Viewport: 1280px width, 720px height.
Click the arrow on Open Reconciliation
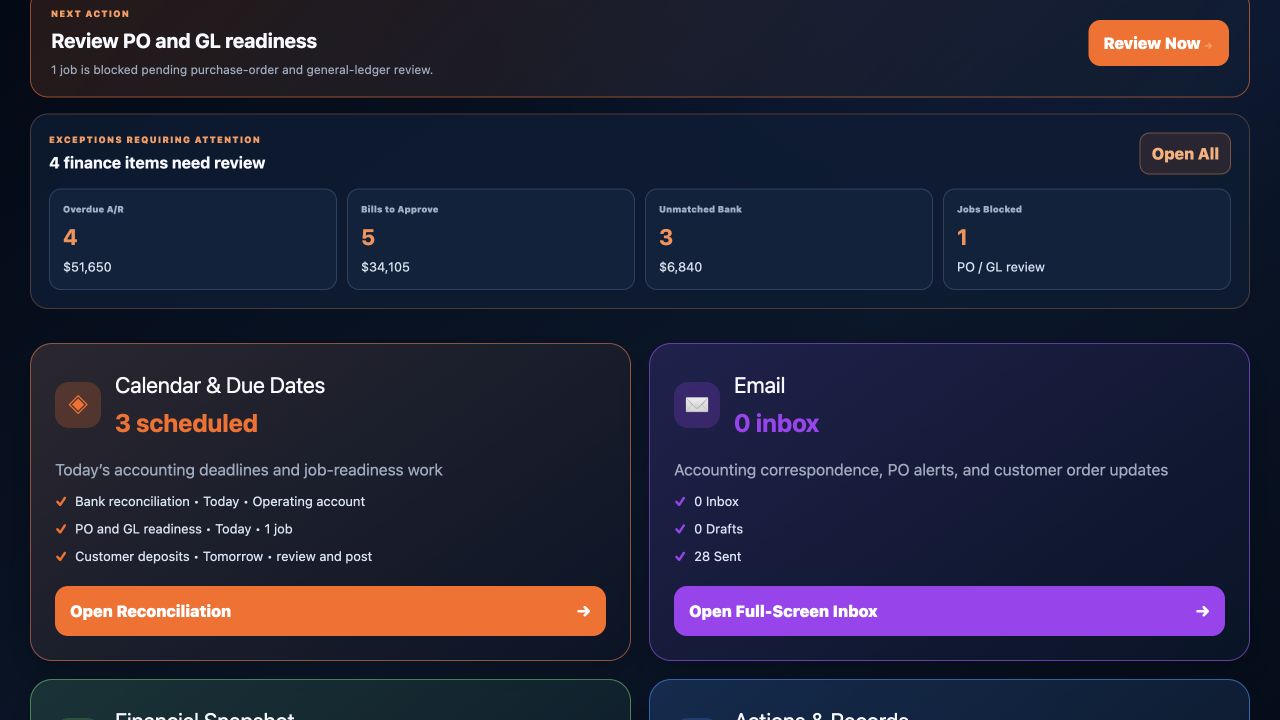(584, 611)
